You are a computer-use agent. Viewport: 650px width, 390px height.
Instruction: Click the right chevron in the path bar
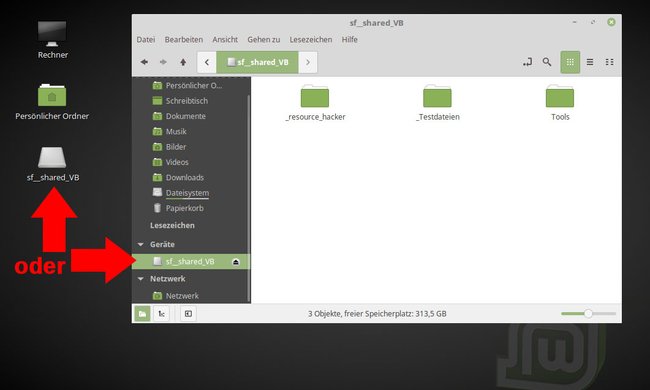pyautogui.click(x=308, y=62)
